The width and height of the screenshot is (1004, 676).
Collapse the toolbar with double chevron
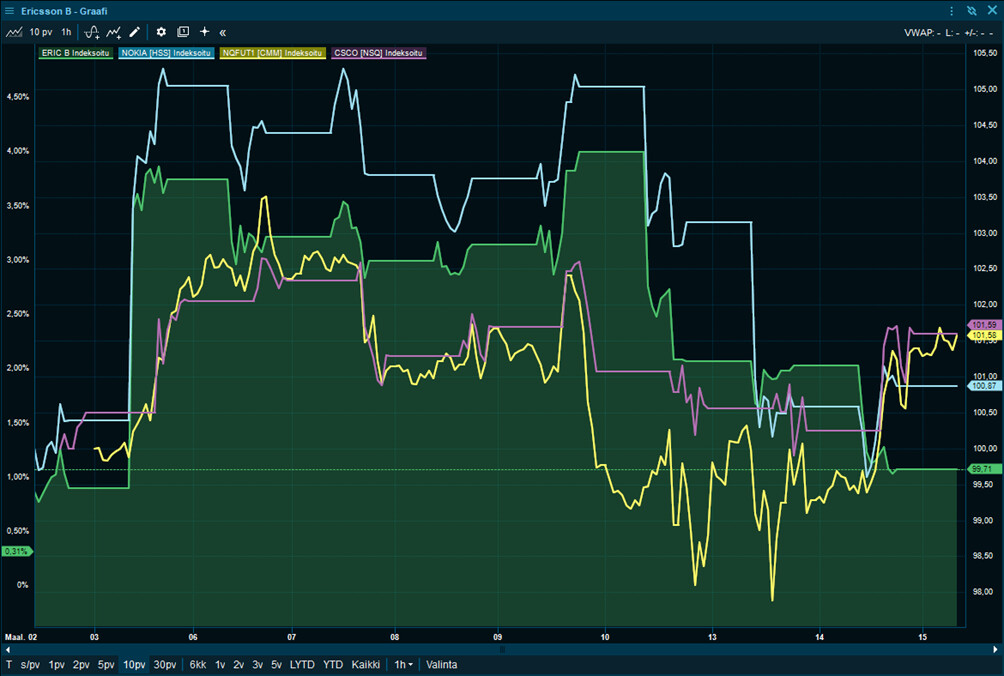[222, 32]
